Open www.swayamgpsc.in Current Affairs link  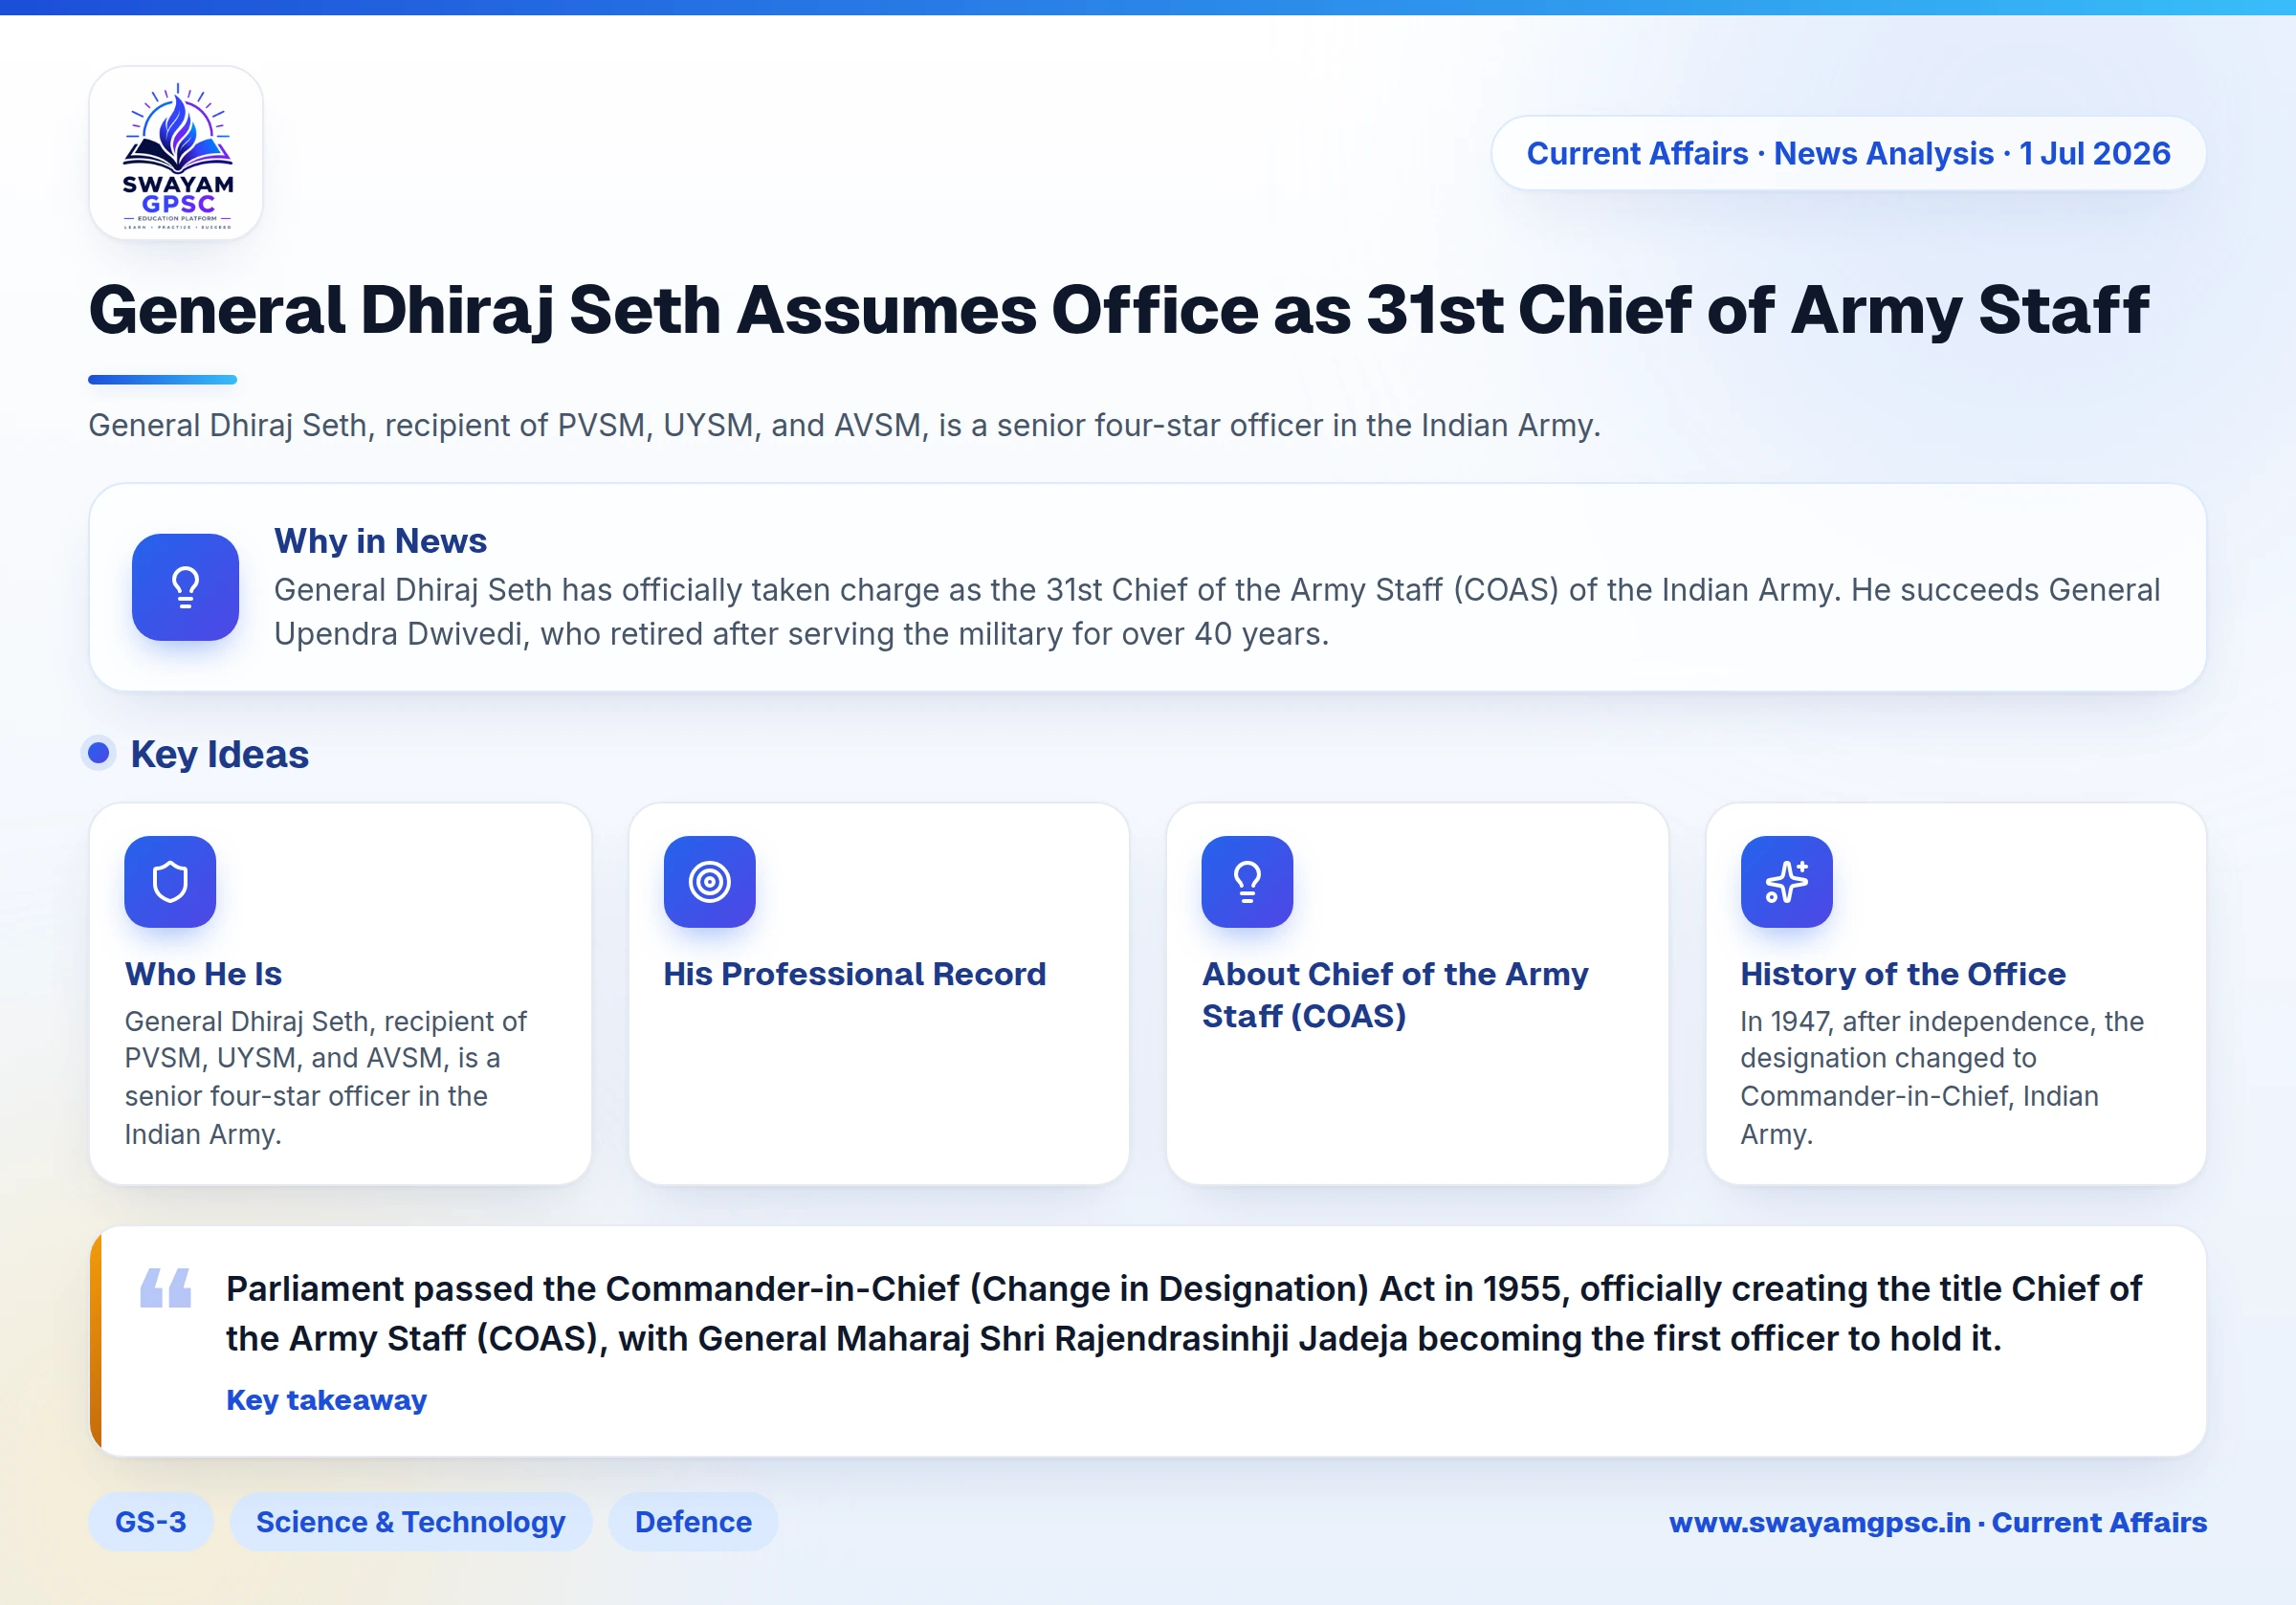[x=1938, y=1522]
